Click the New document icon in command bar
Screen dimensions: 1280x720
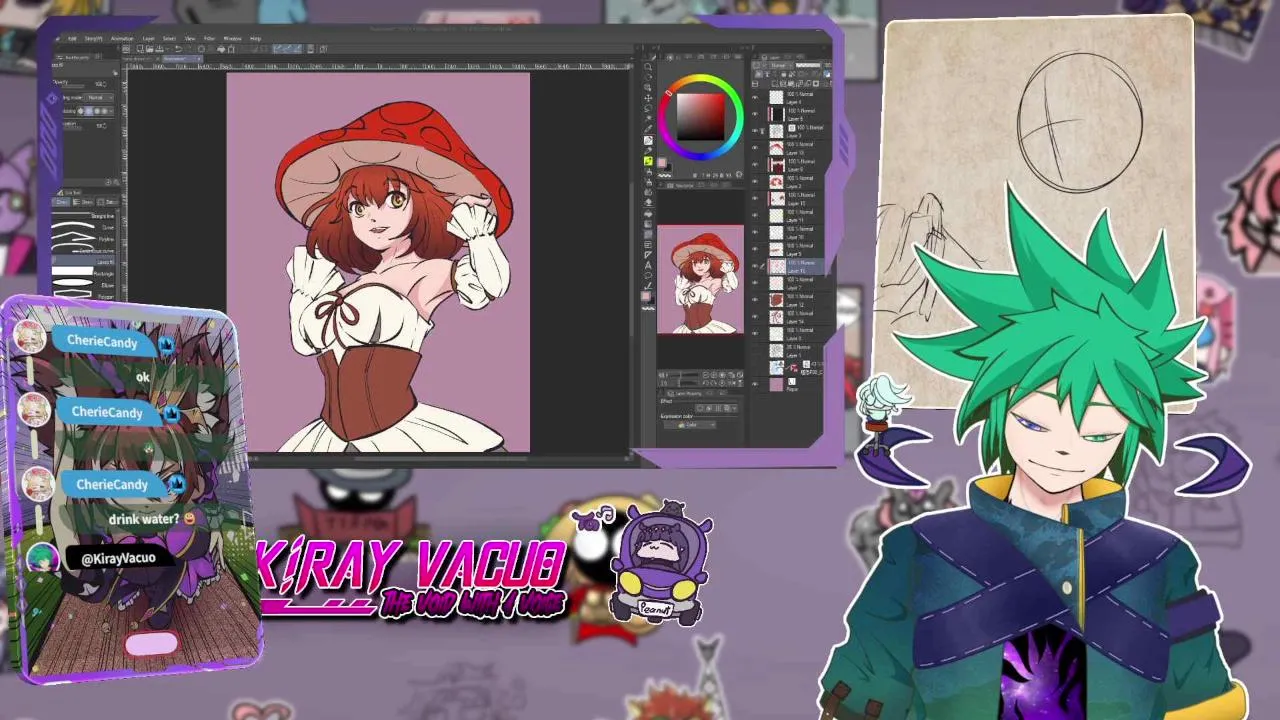coord(139,49)
